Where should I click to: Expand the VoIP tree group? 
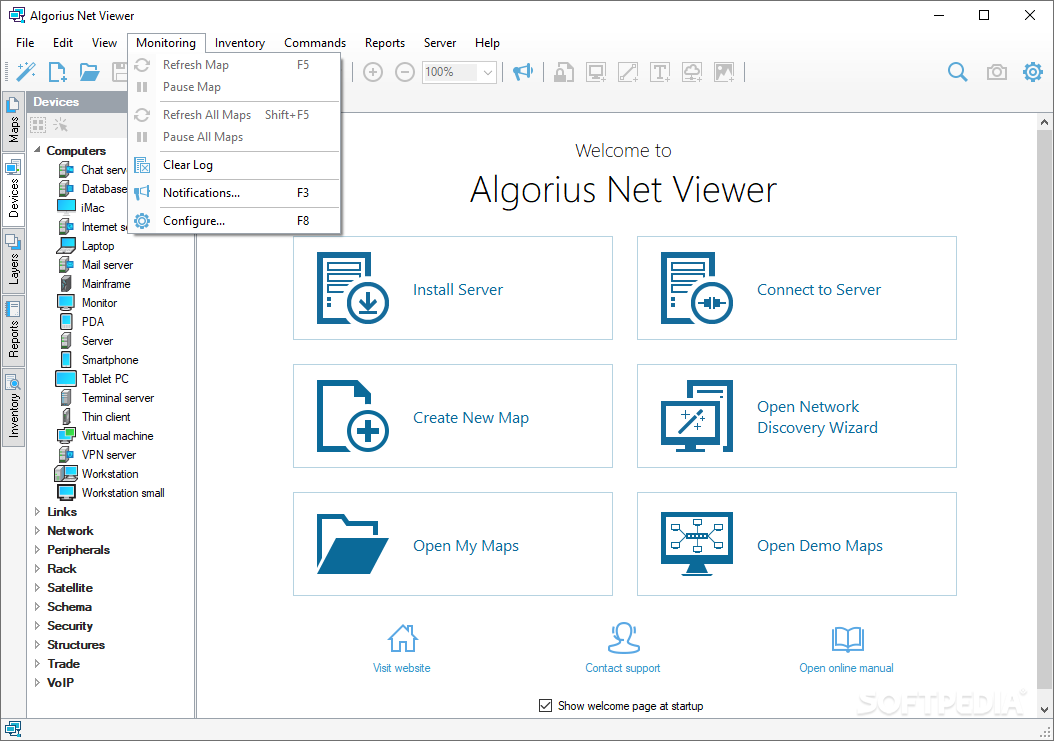pyautogui.click(x=37, y=682)
